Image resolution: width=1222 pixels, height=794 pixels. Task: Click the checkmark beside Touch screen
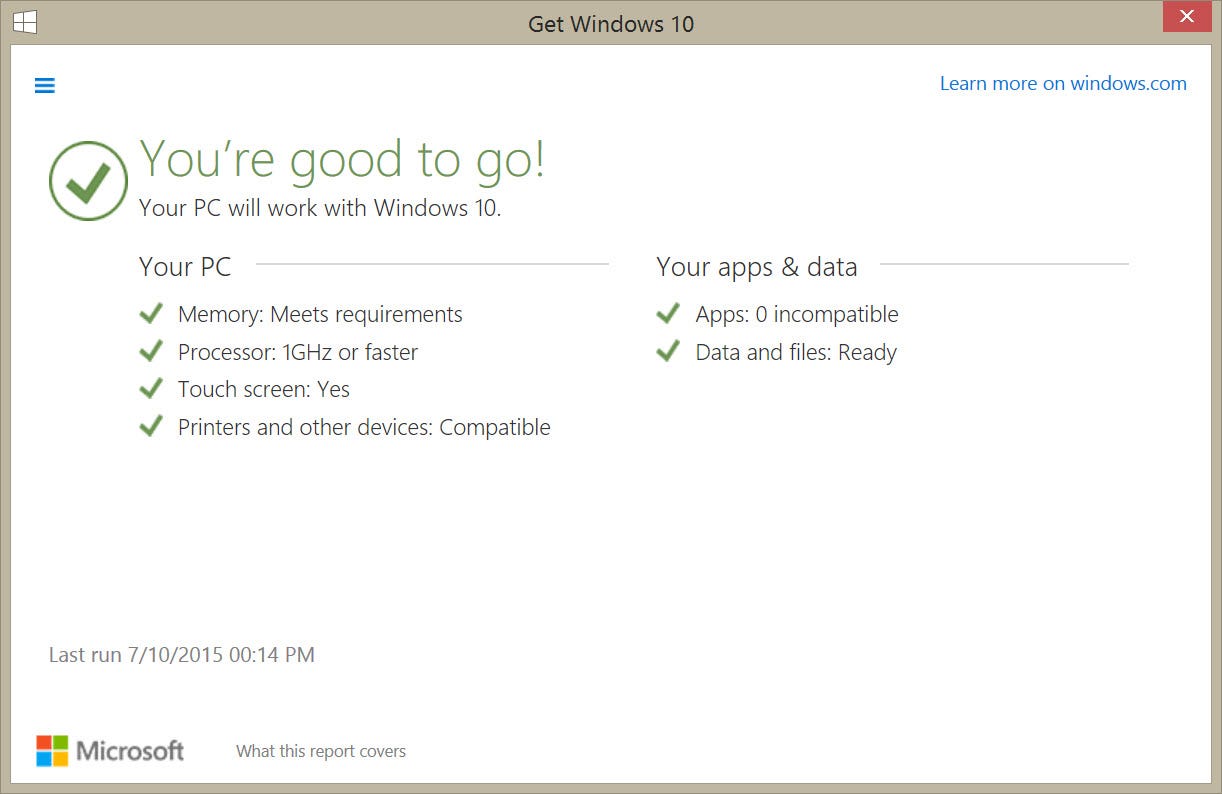tap(151, 388)
